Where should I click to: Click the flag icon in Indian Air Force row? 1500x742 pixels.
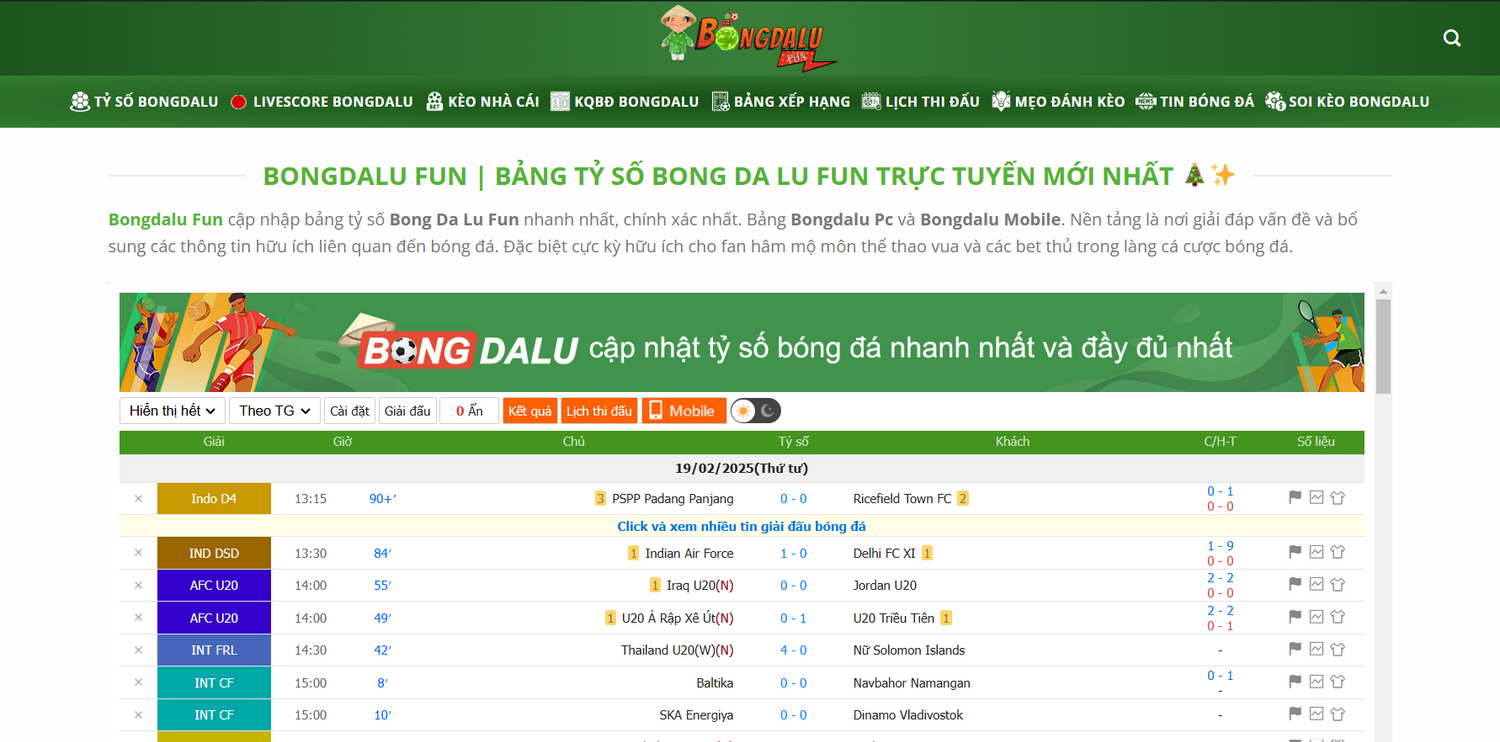pyautogui.click(x=1295, y=552)
